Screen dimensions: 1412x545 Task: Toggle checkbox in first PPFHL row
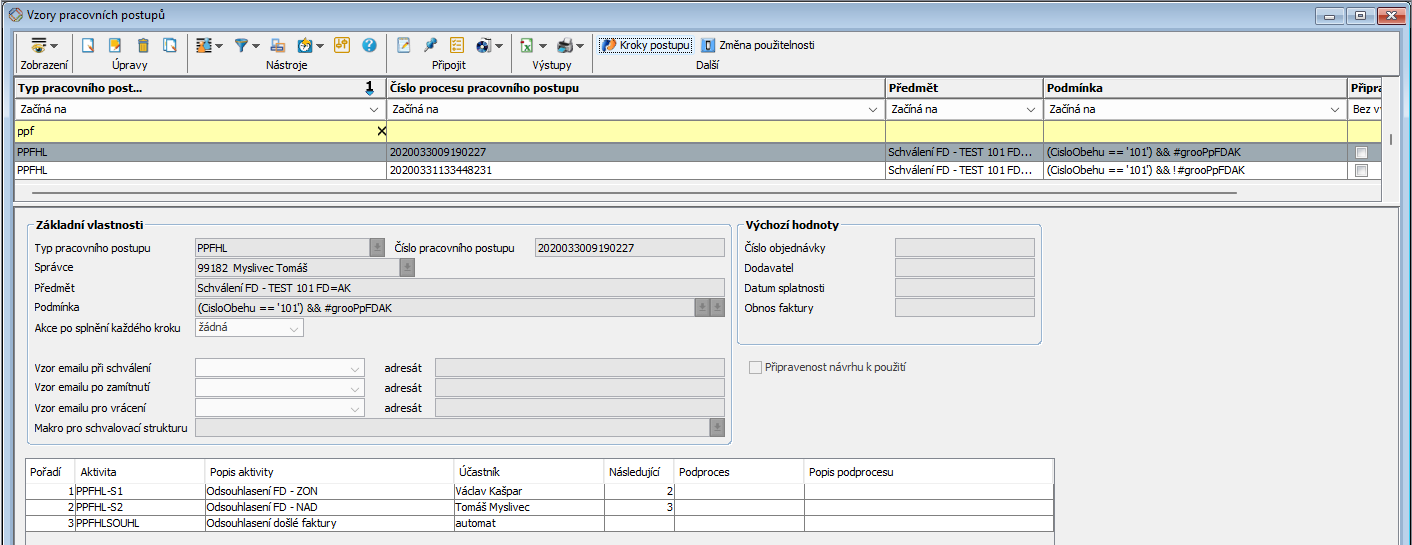(1361, 152)
